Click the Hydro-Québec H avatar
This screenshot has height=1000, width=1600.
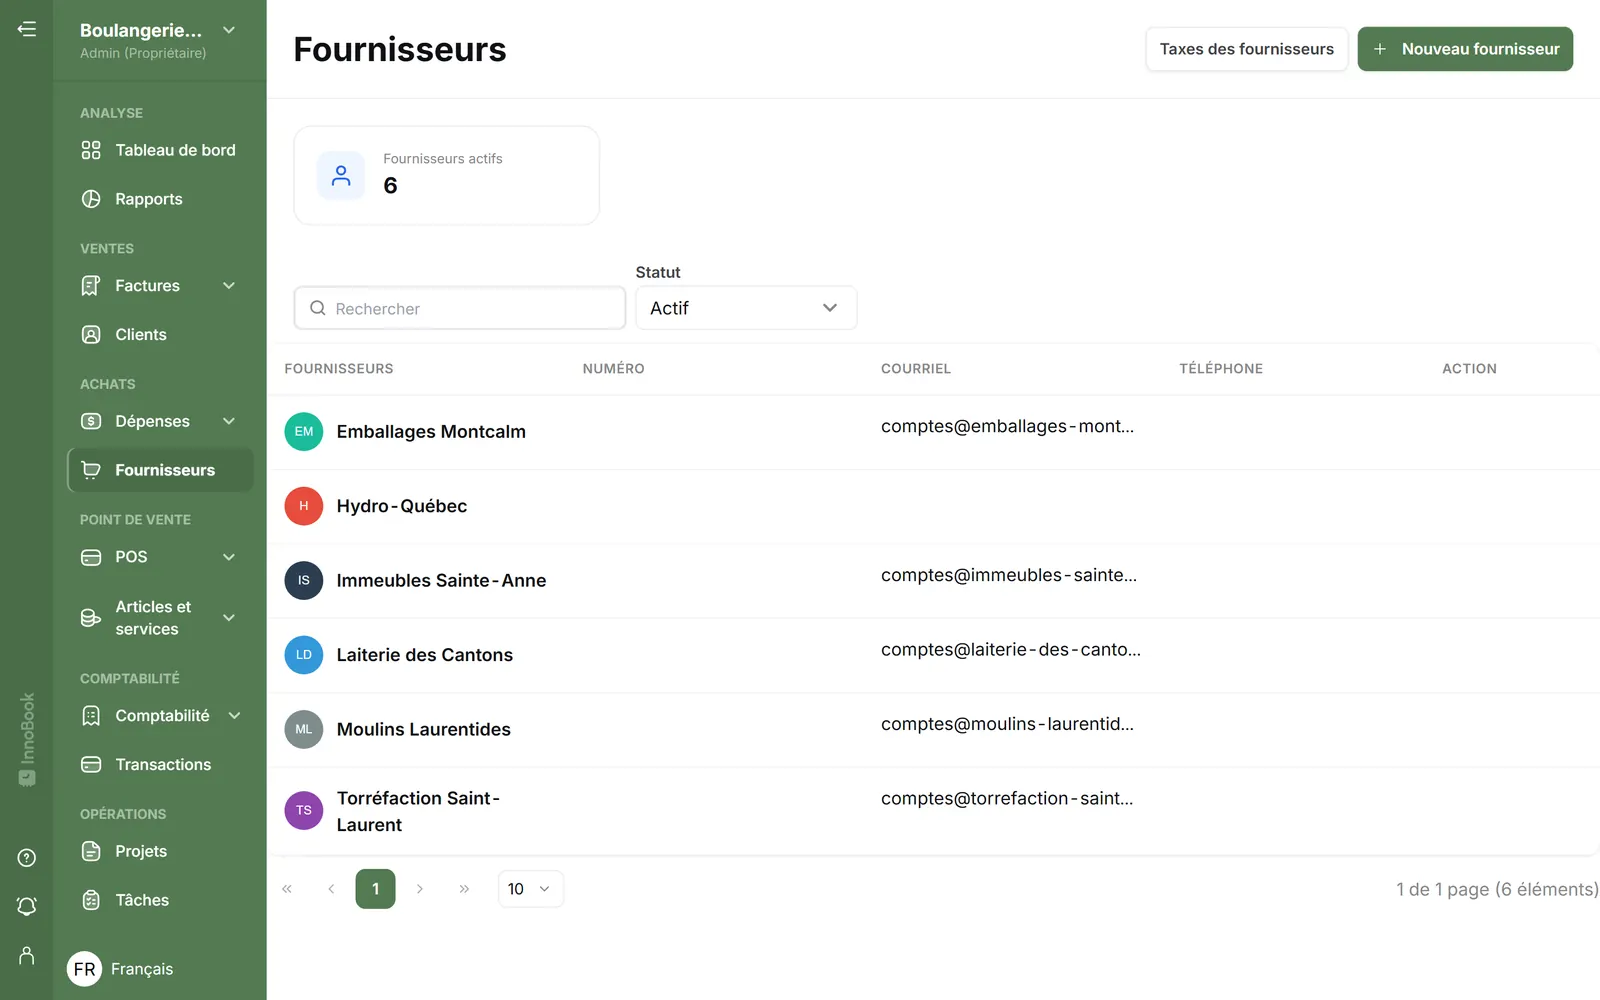coord(304,506)
